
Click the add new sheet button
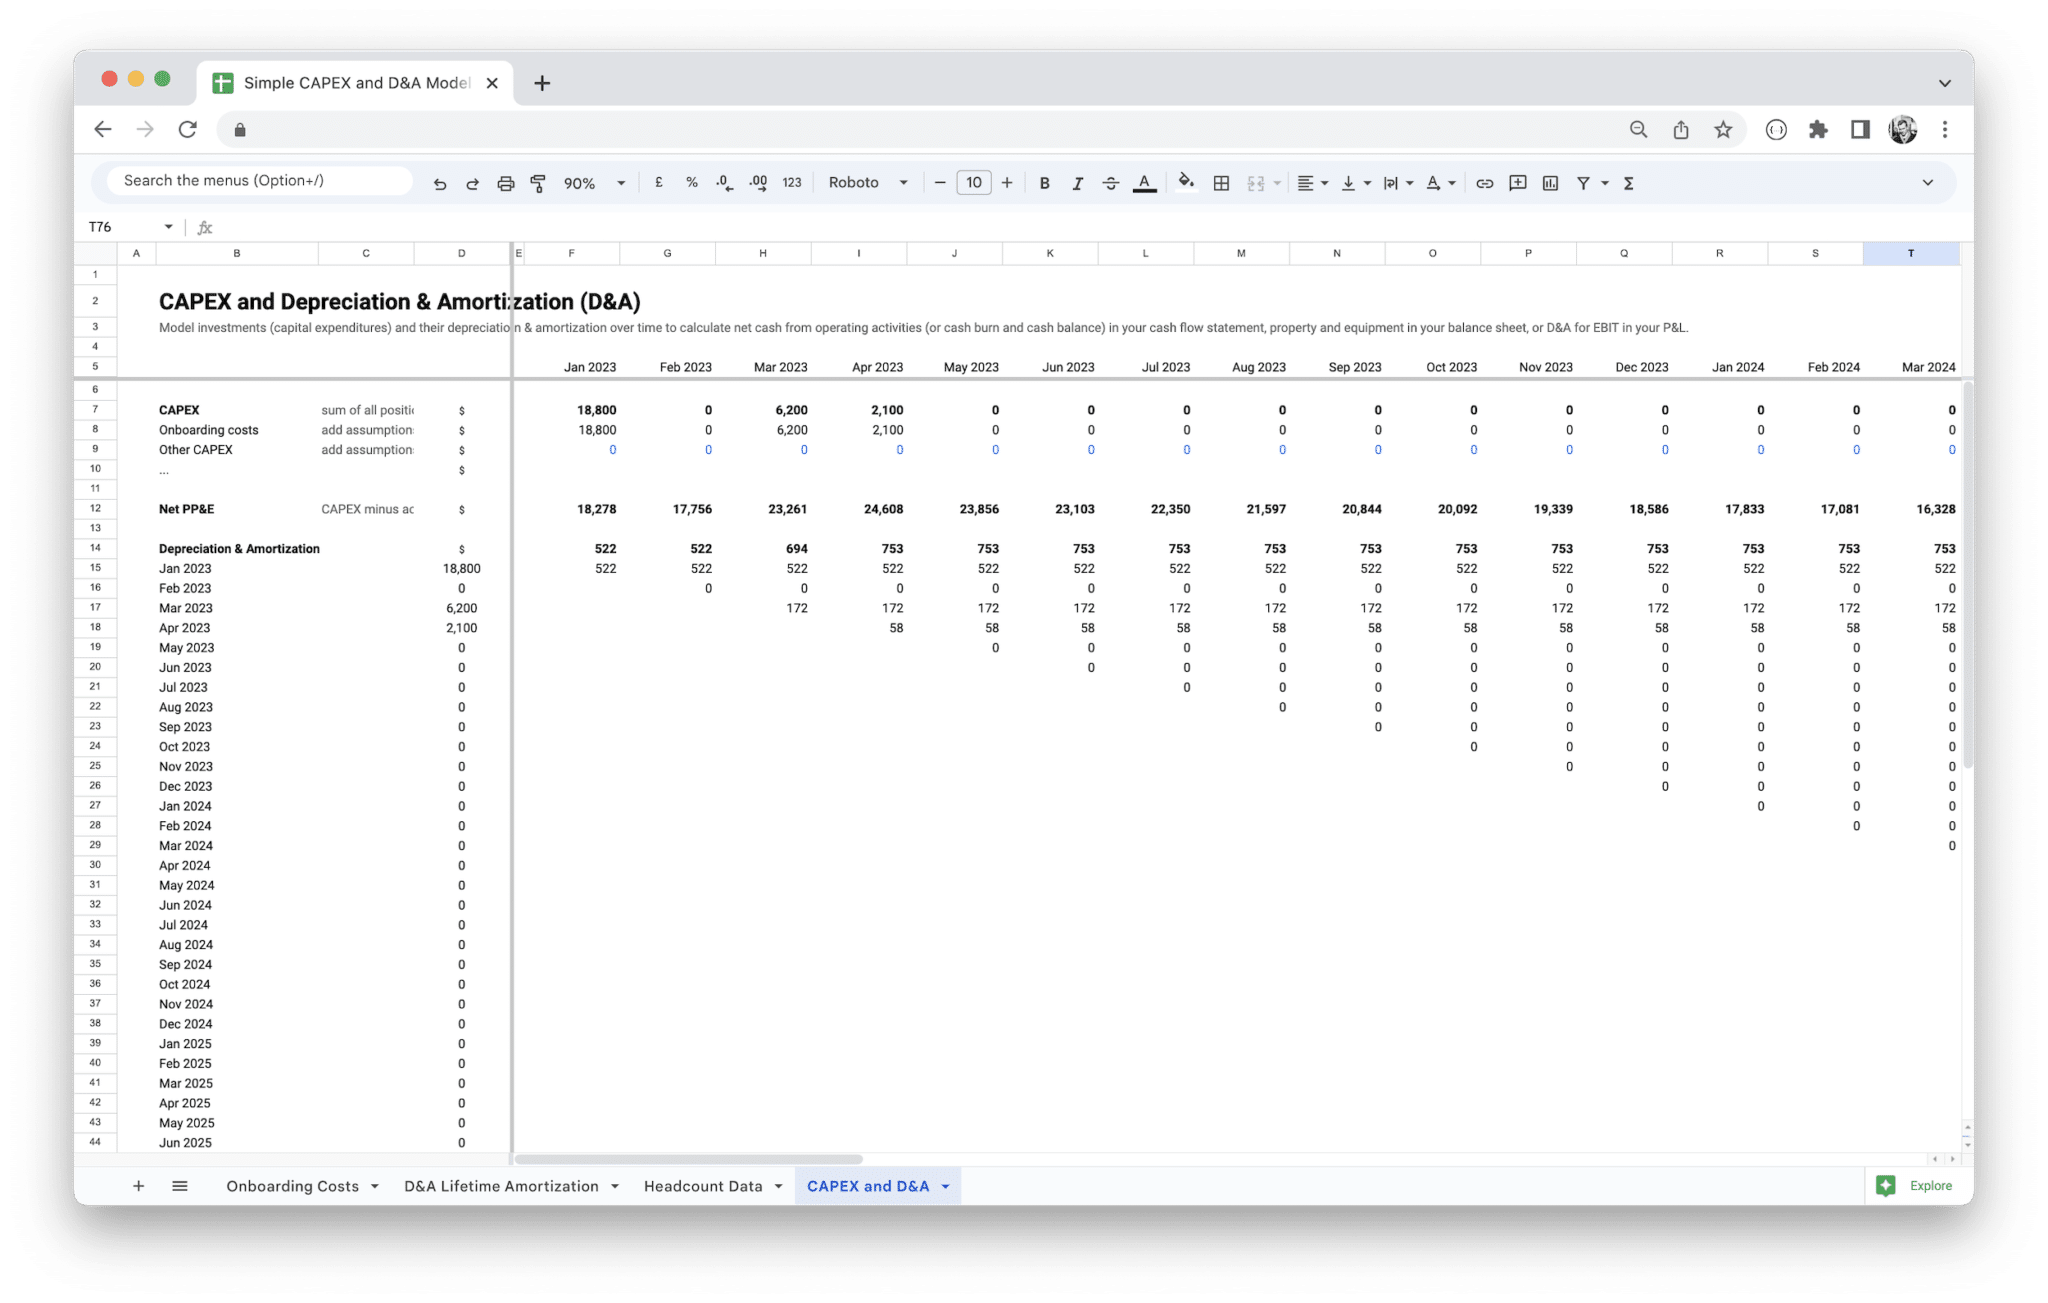click(137, 1185)
